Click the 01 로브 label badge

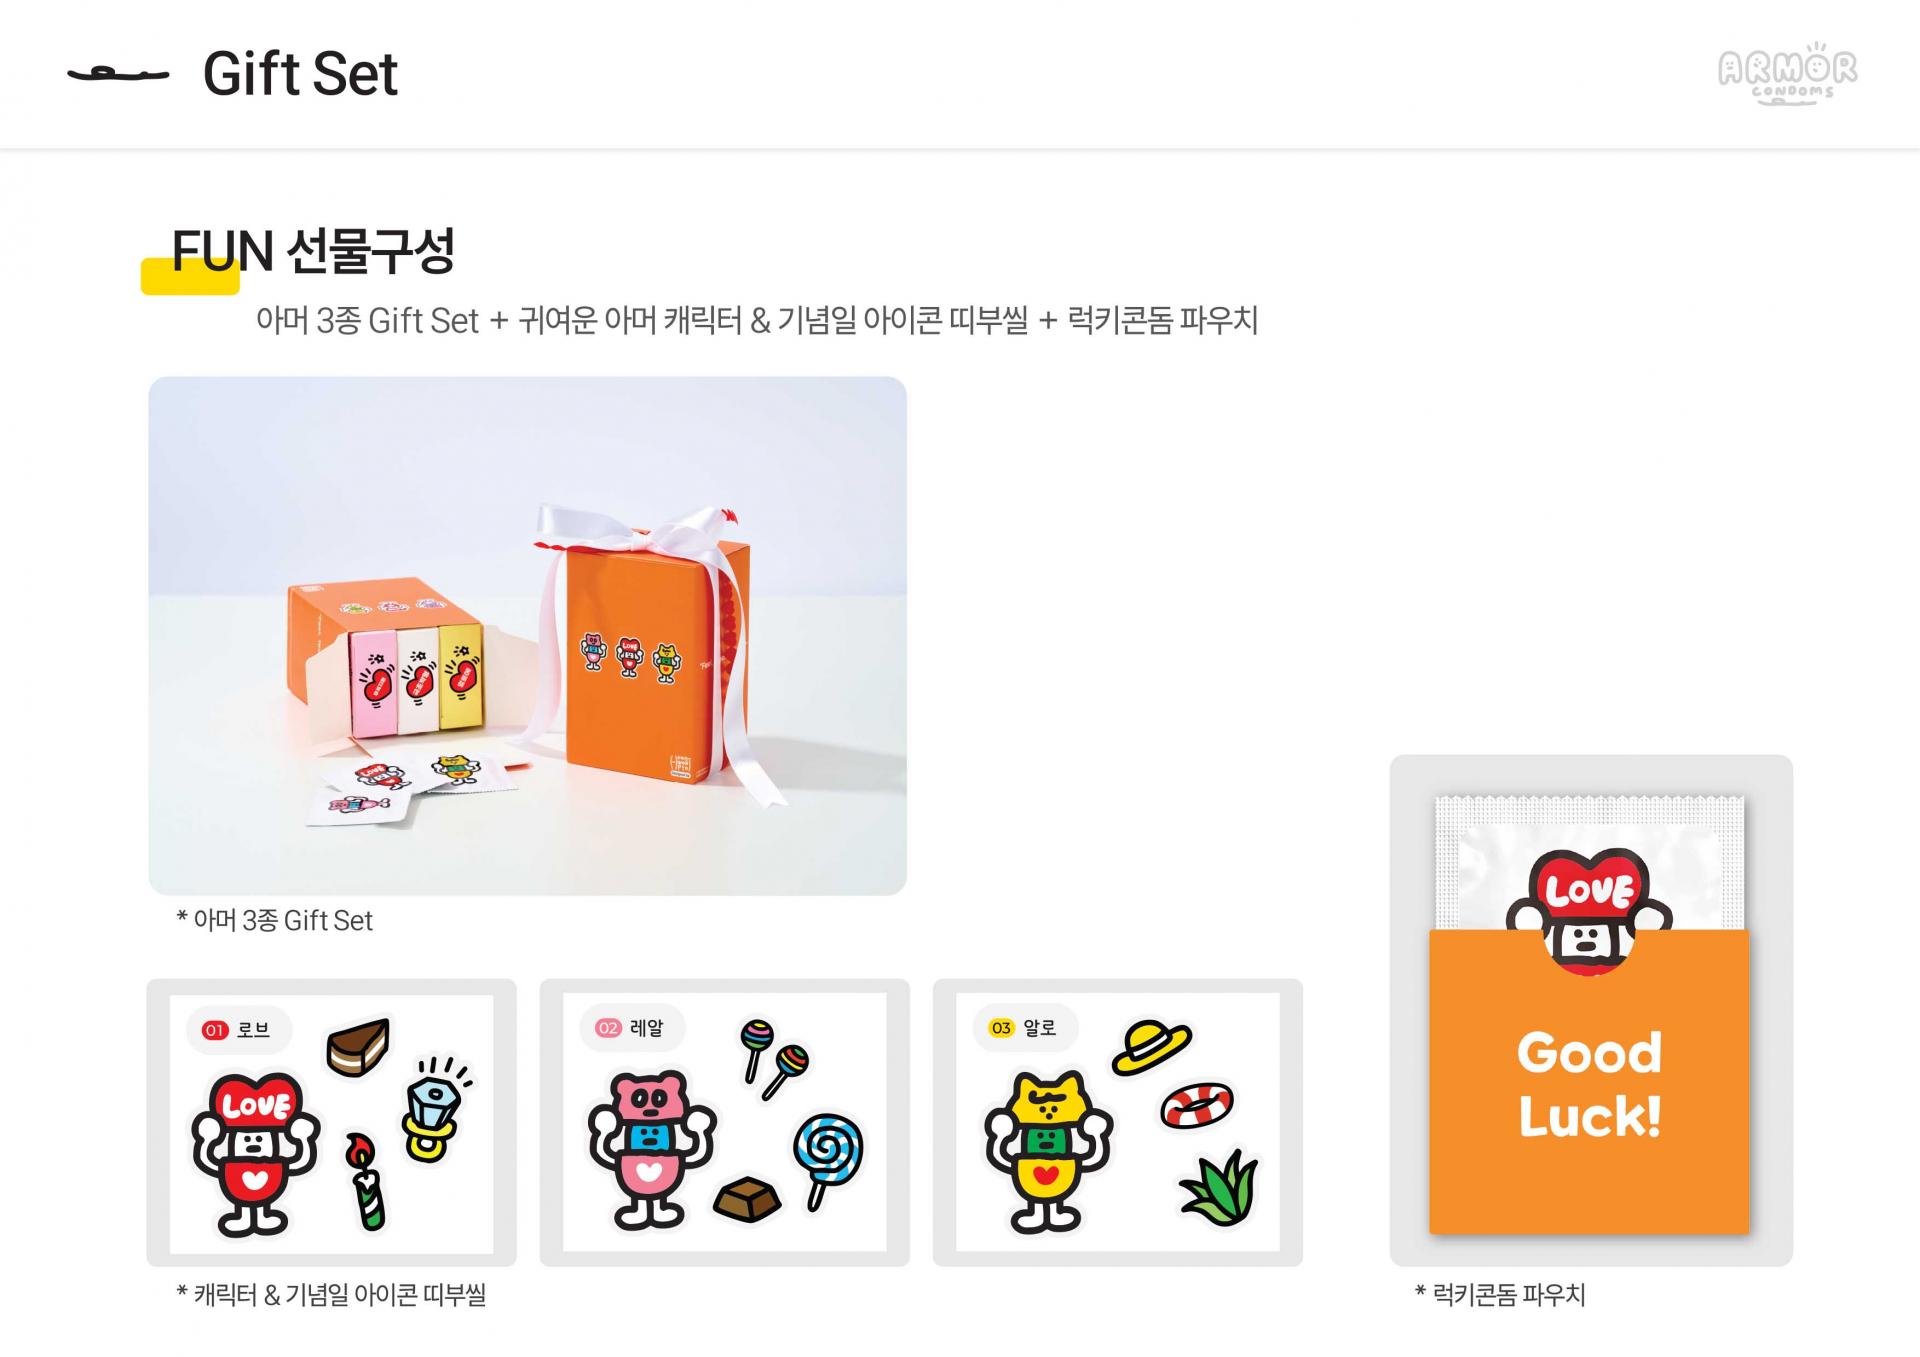pyautogui.click(x=237, y=1030)
